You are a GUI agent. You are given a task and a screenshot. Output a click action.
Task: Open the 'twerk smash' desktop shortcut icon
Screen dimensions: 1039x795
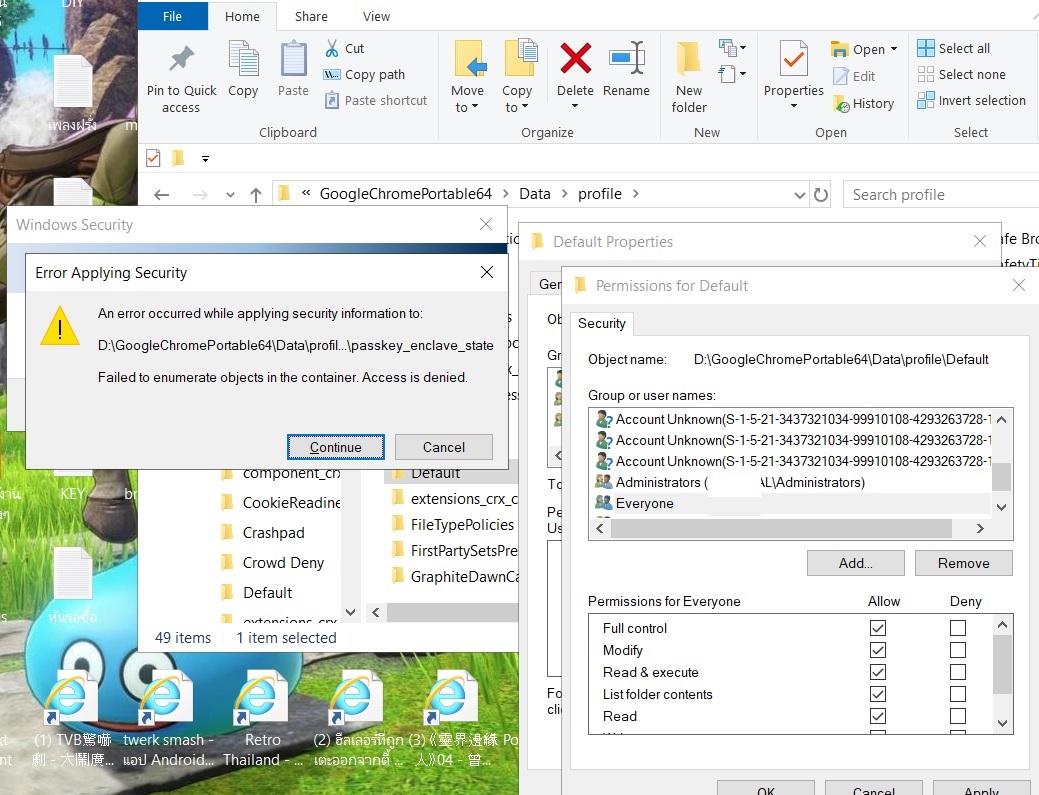click(164, 699)
